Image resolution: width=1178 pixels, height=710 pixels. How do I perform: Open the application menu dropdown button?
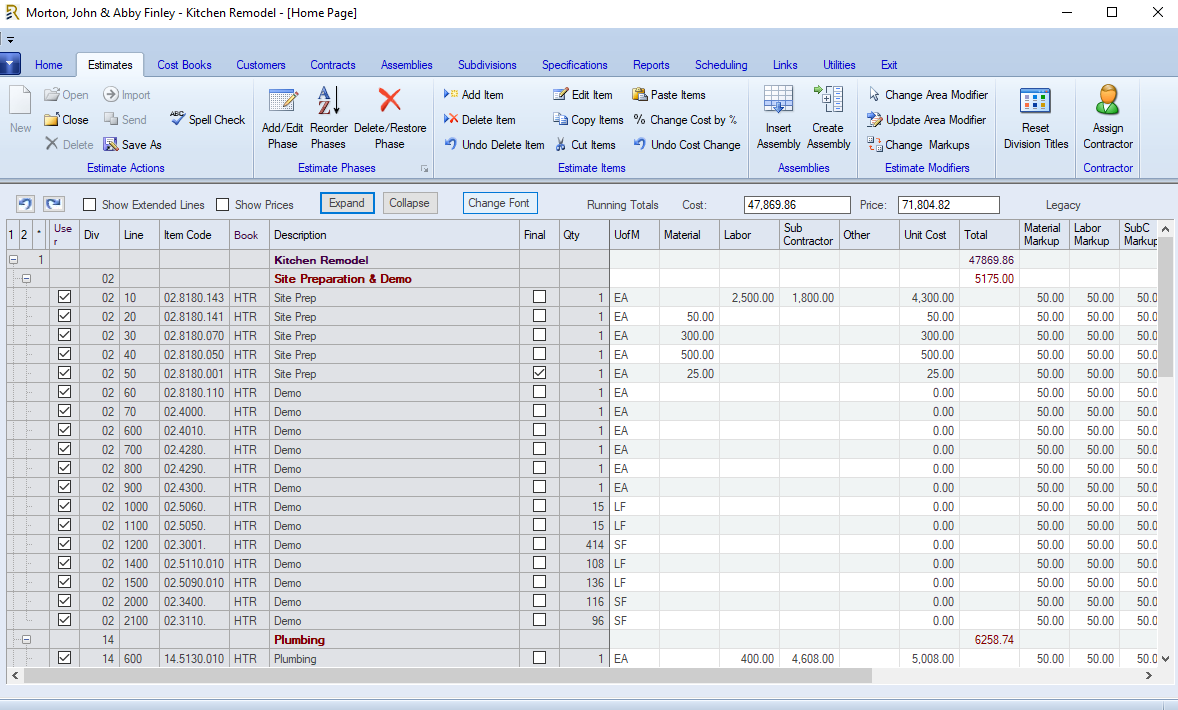[10, 65]
